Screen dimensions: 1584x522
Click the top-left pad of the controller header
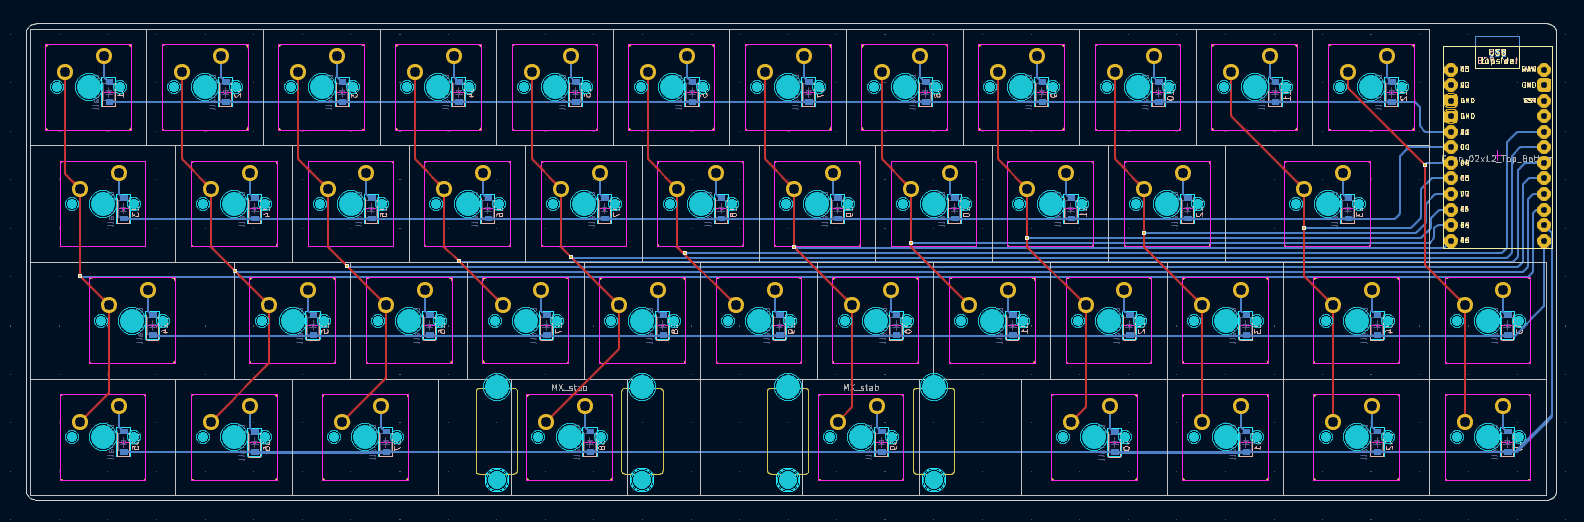pos(1451,70)
